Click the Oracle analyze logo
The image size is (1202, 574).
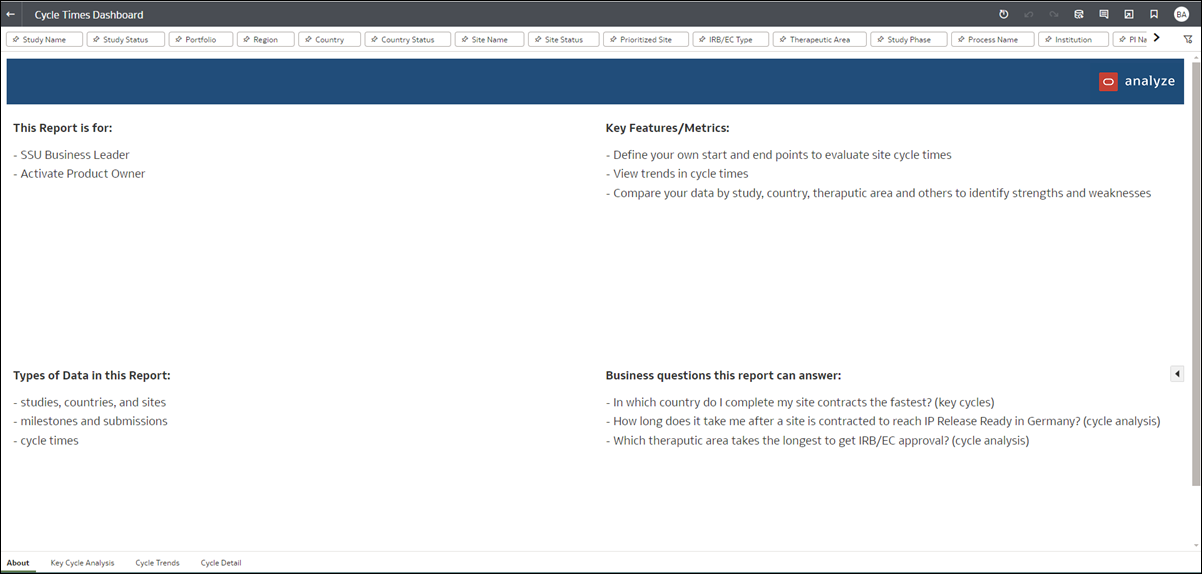click(1137, 81)
